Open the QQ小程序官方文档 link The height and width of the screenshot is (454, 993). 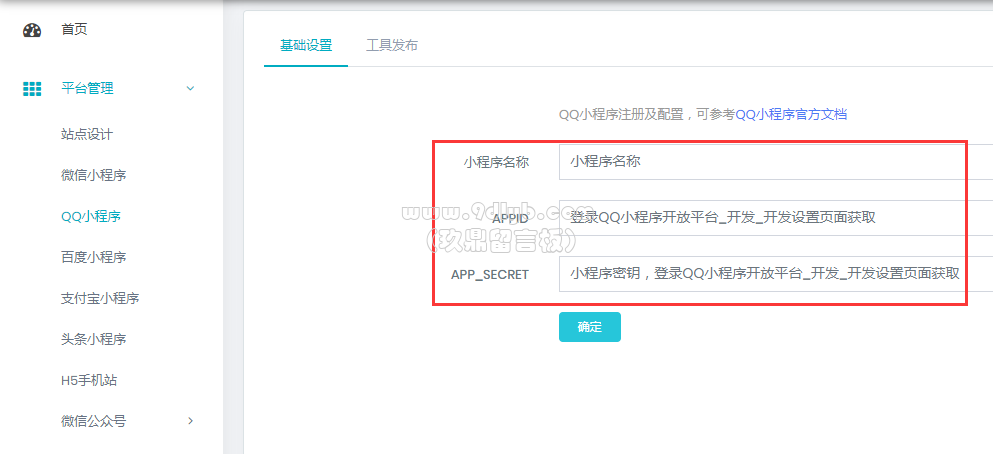(x=791, y=115)
